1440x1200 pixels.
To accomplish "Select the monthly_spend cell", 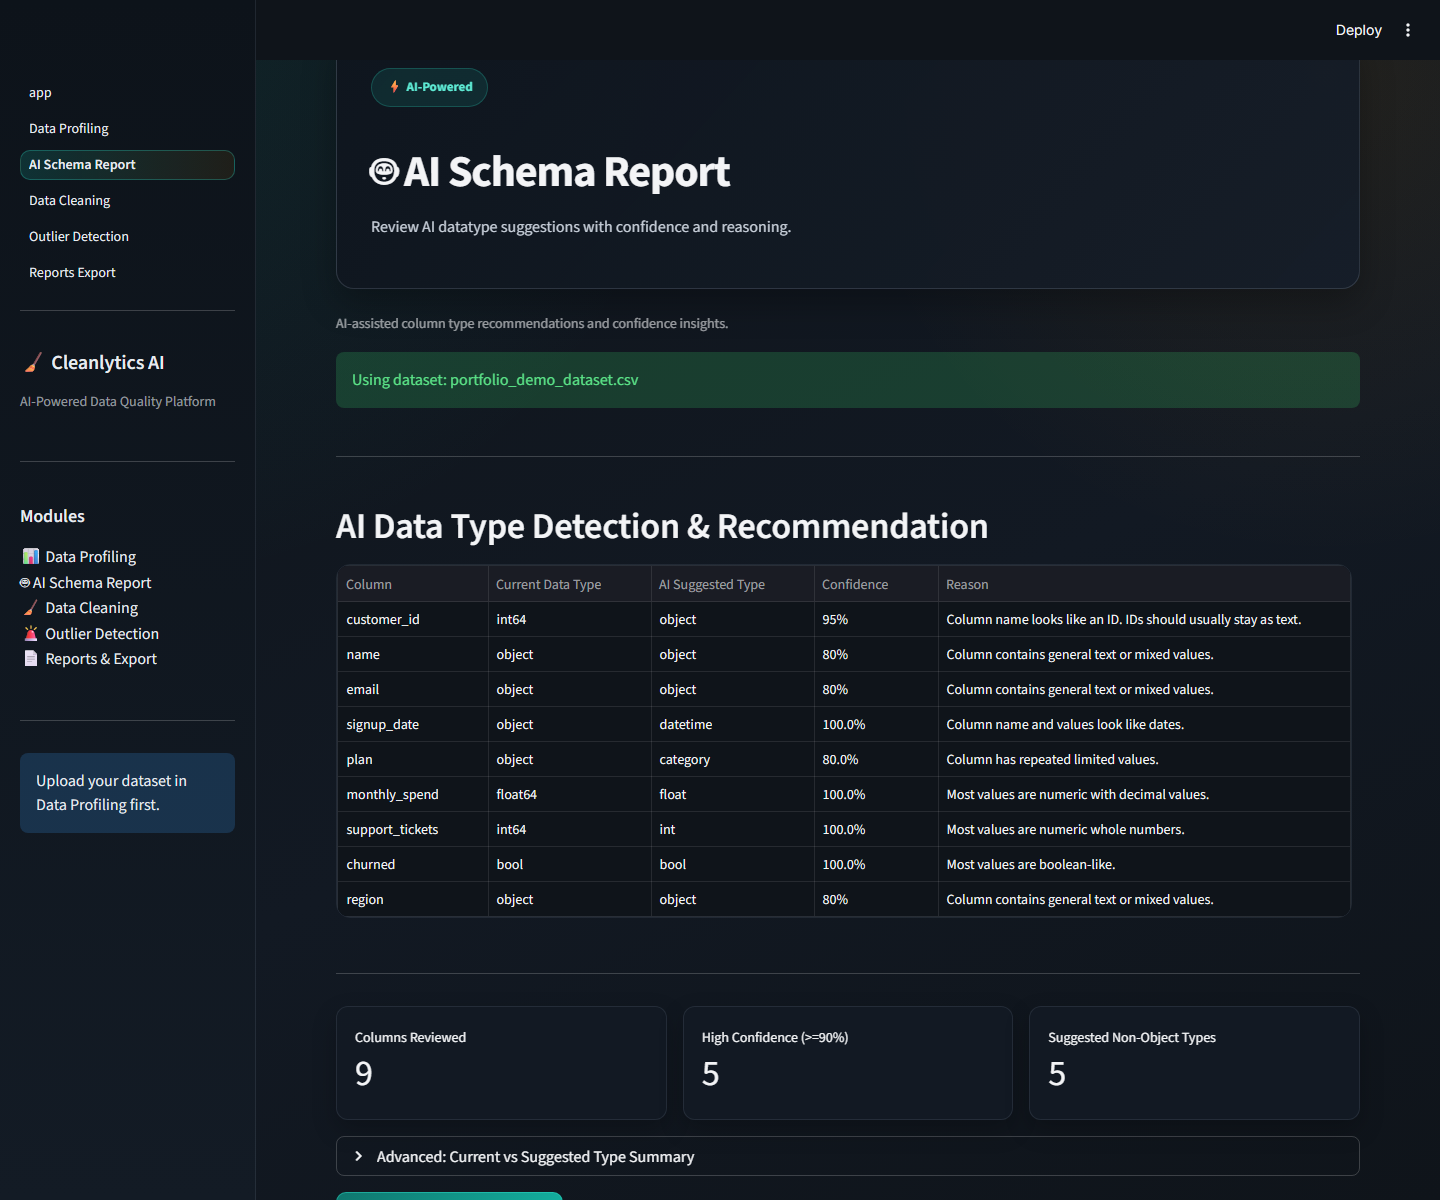I will coord(413,794).
